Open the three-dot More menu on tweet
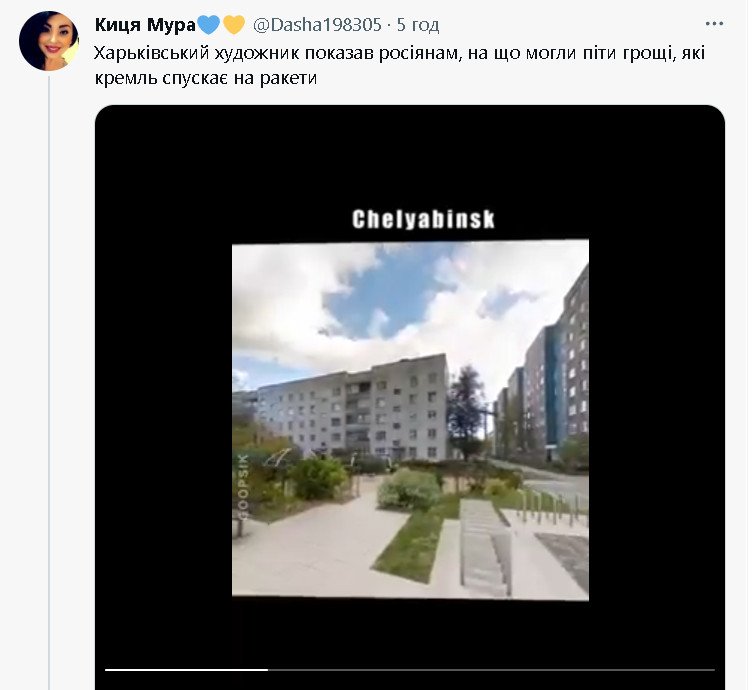755x690 pixels. coord(714,24)
